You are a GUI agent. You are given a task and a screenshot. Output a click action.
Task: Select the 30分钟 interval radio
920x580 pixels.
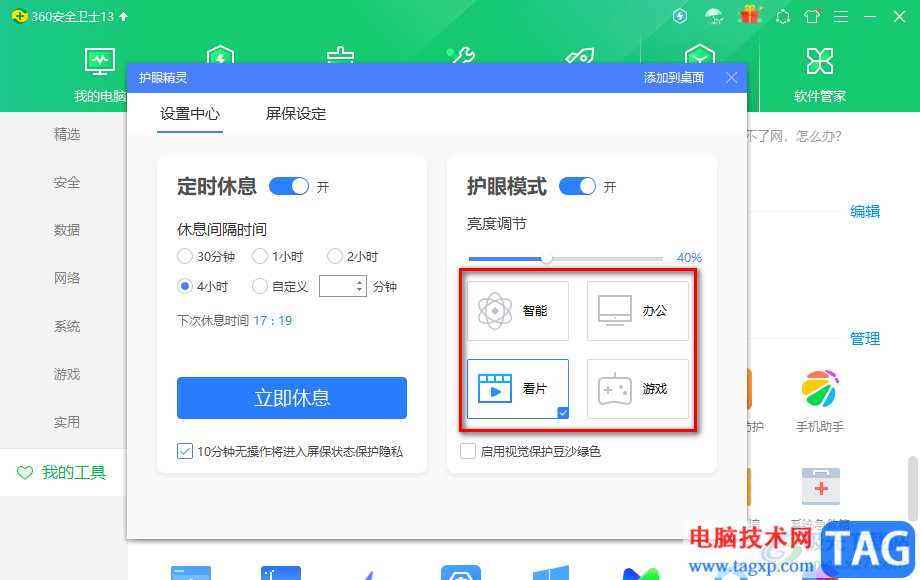pyautogui.click(x=185, y=256)
